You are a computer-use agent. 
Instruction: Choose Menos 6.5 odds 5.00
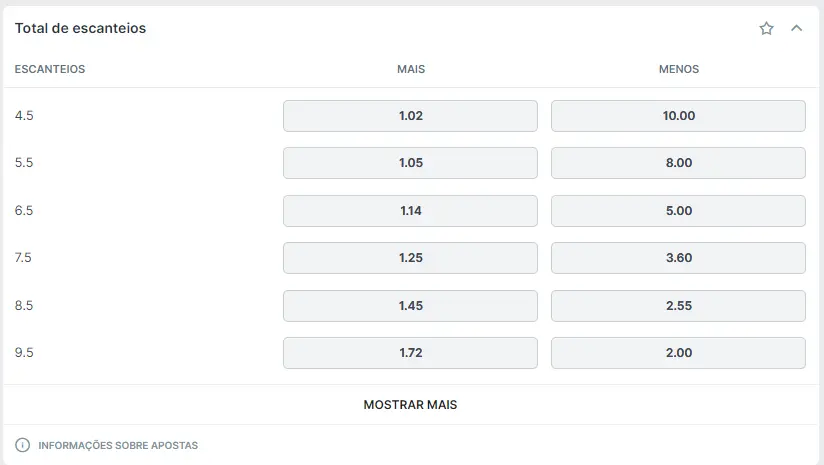click(678, 211)
